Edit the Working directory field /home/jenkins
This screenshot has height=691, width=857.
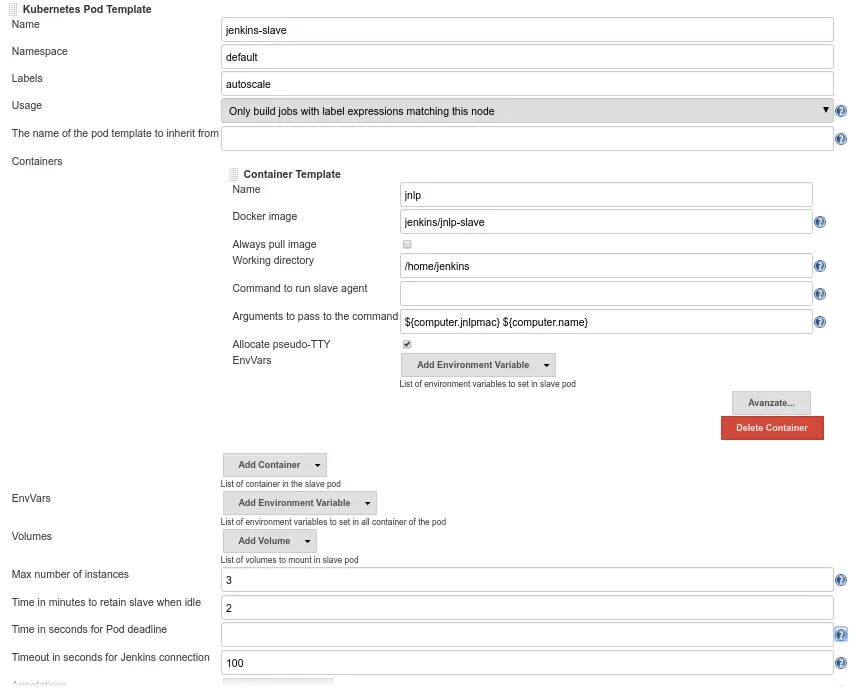tap(606, 266)
